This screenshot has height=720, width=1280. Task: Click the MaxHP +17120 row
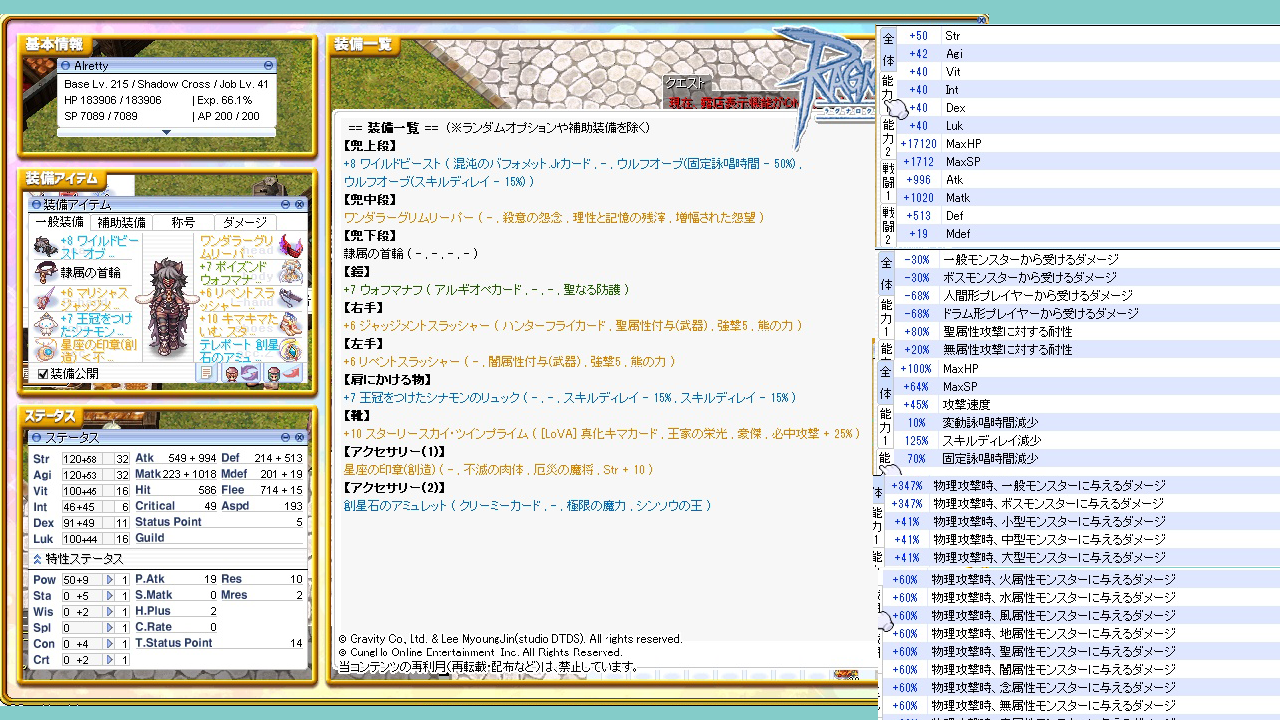(x=1088, y=144)
